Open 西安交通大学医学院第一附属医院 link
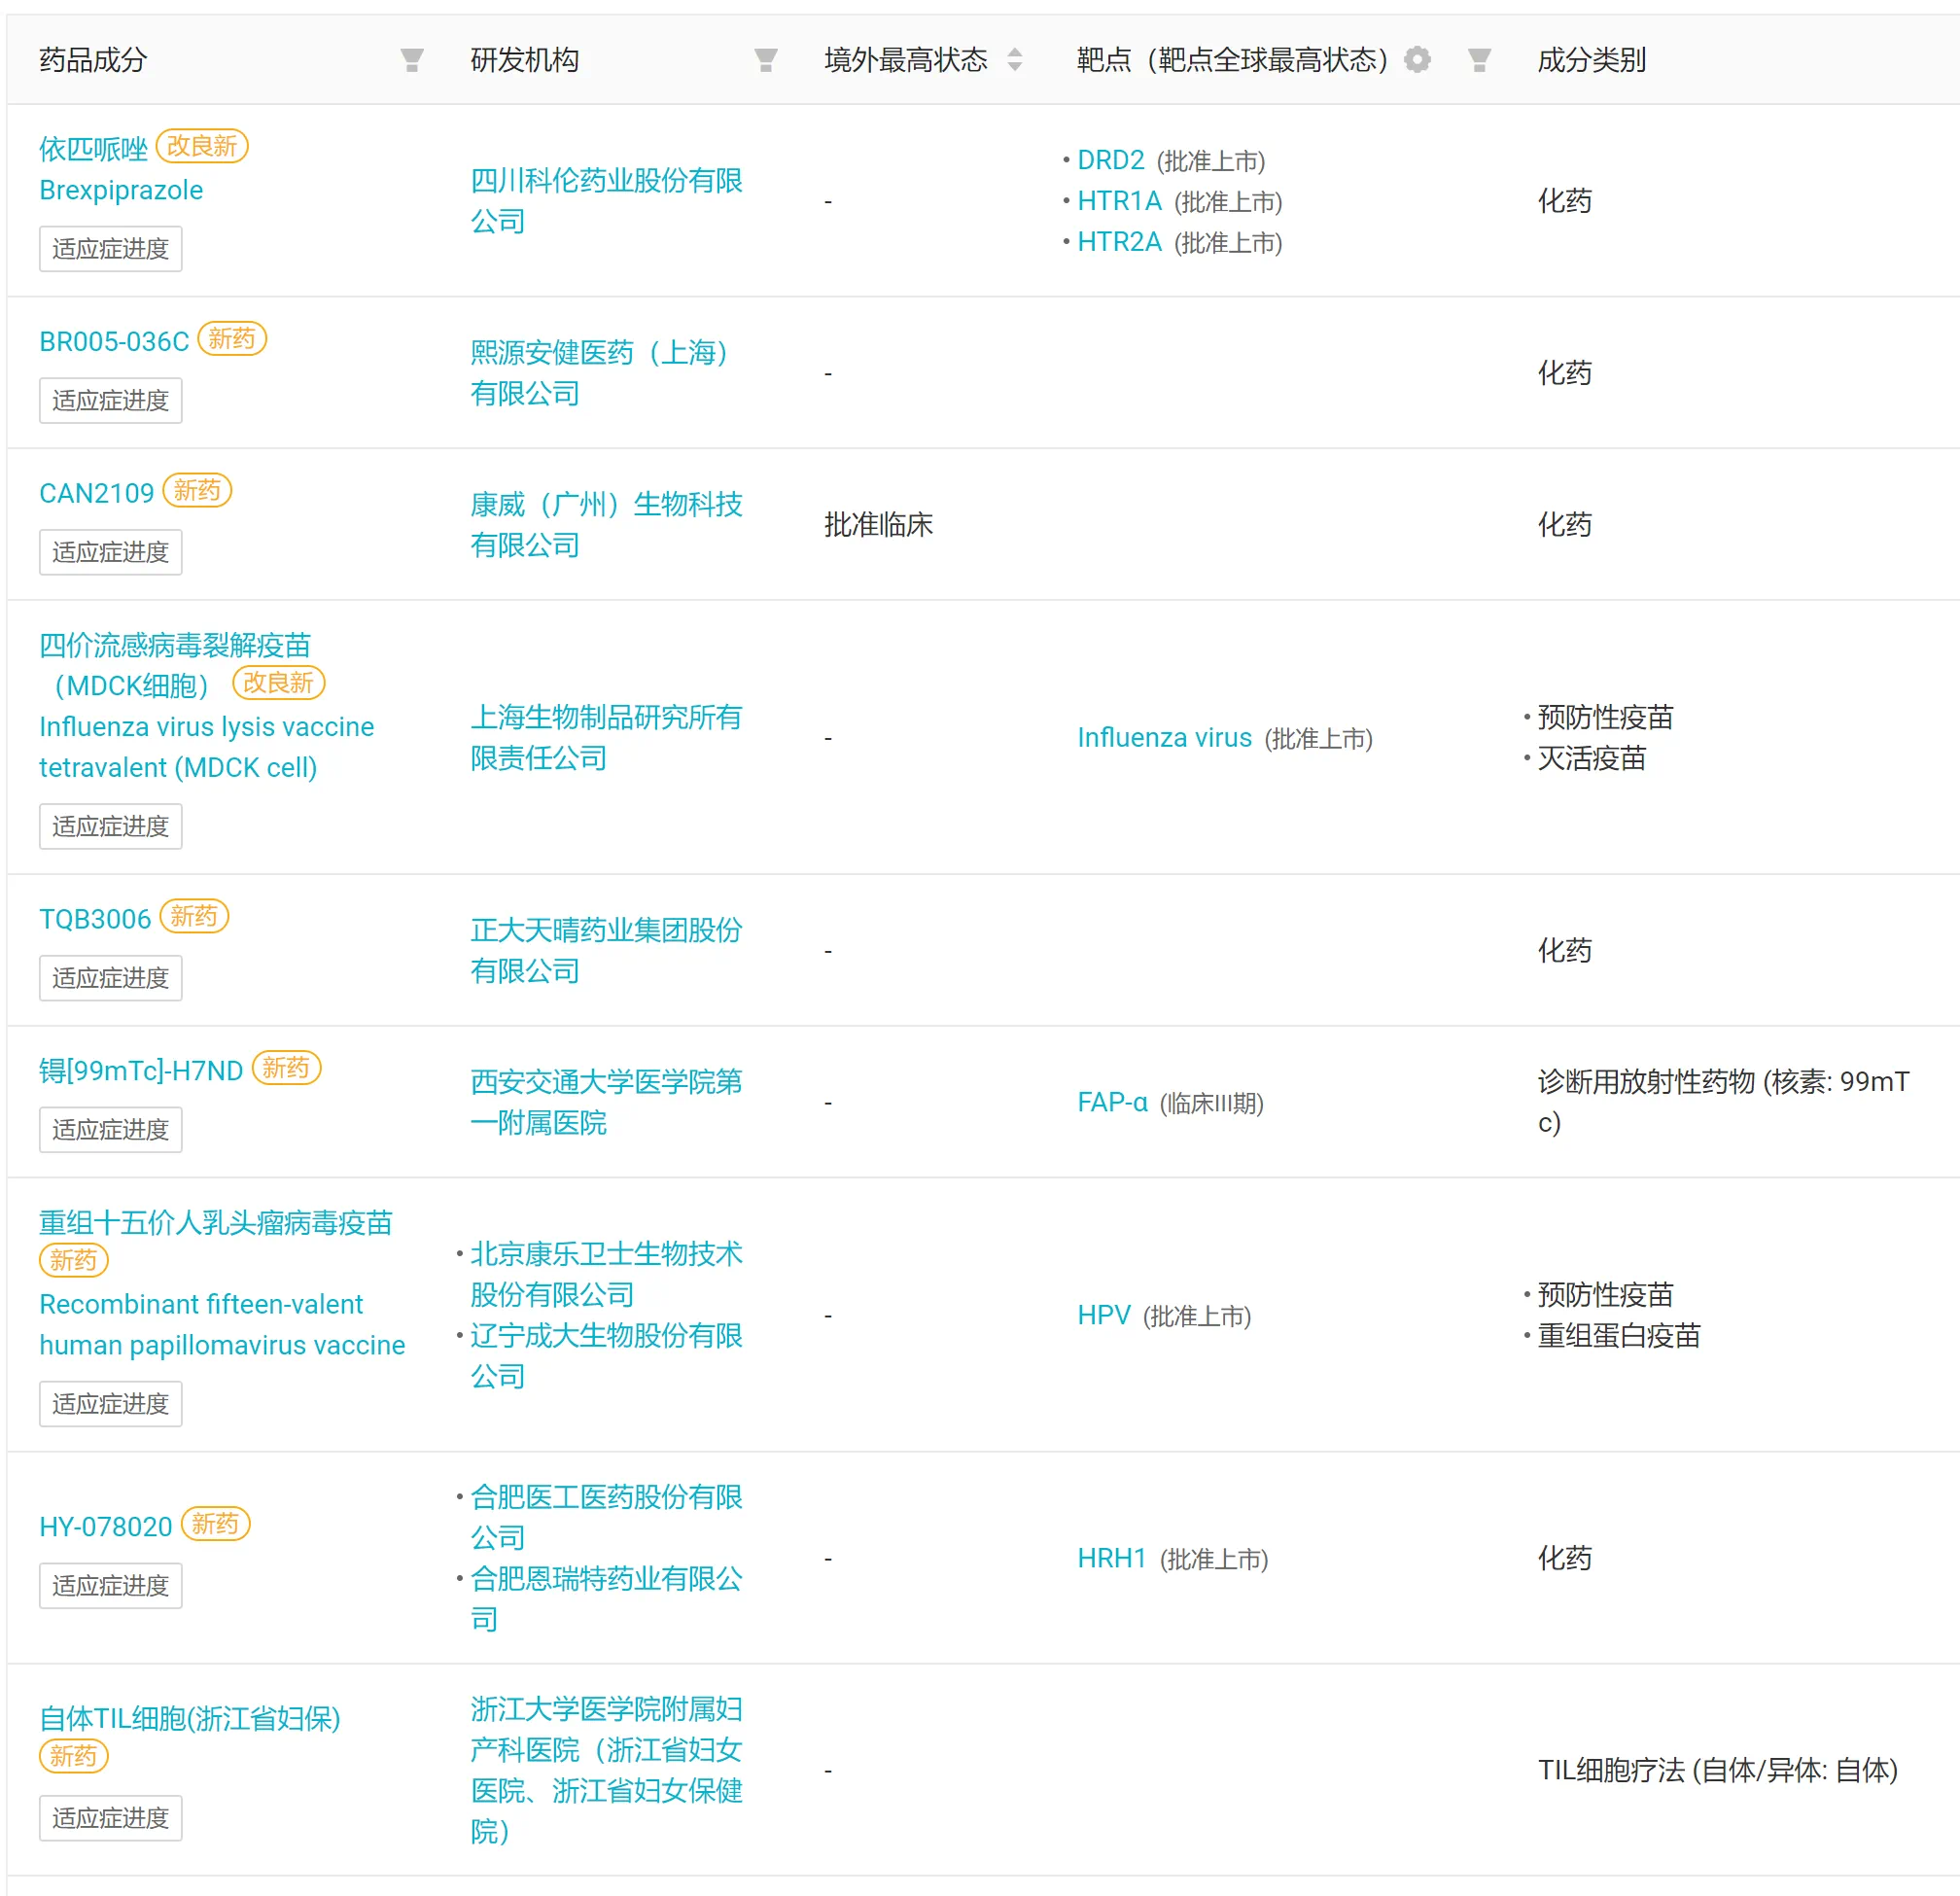The height and width of the screenshot is (1896, 1960). pos(606,1102)
